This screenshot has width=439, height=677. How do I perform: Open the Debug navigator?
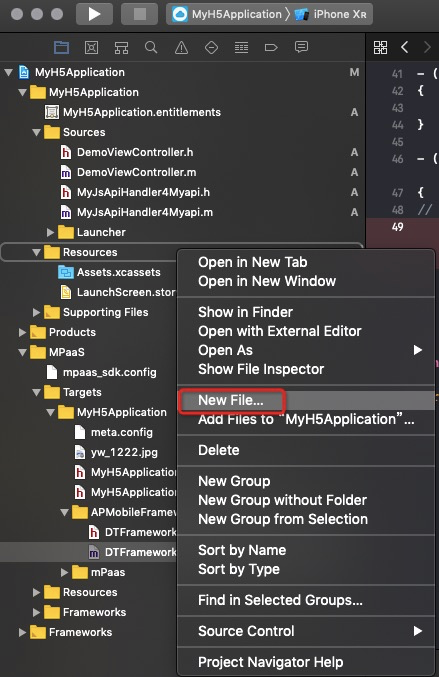pos(241,47)
